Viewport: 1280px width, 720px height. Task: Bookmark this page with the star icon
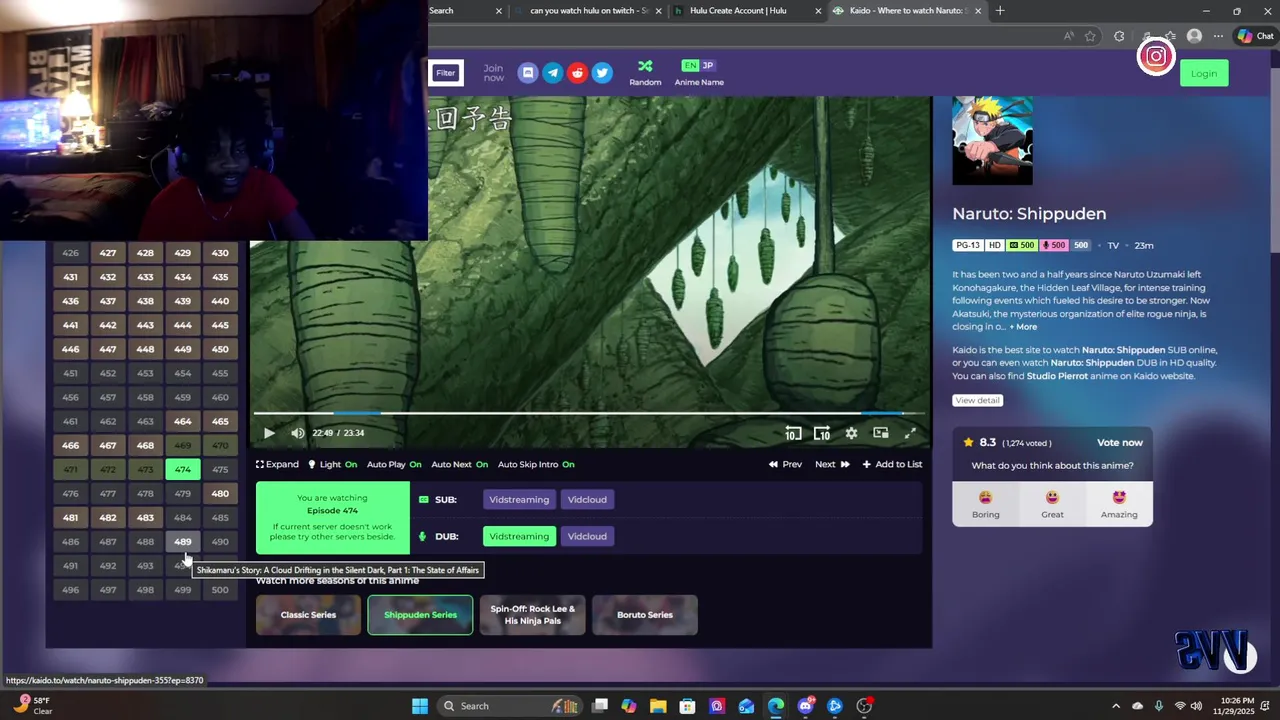[1090, 36]
